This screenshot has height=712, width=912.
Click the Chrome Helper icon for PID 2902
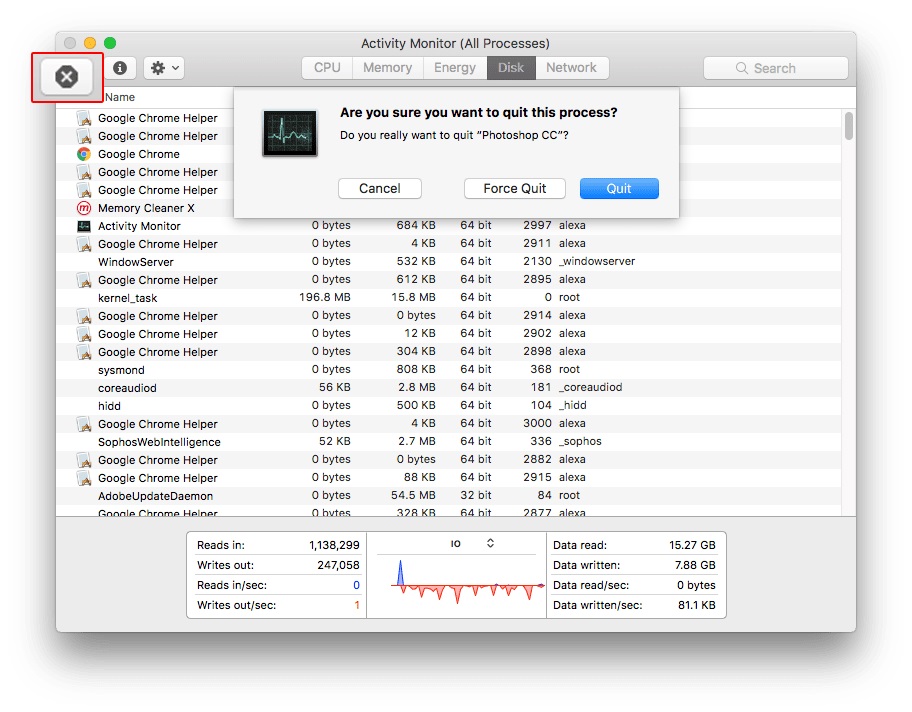point(84,334)
